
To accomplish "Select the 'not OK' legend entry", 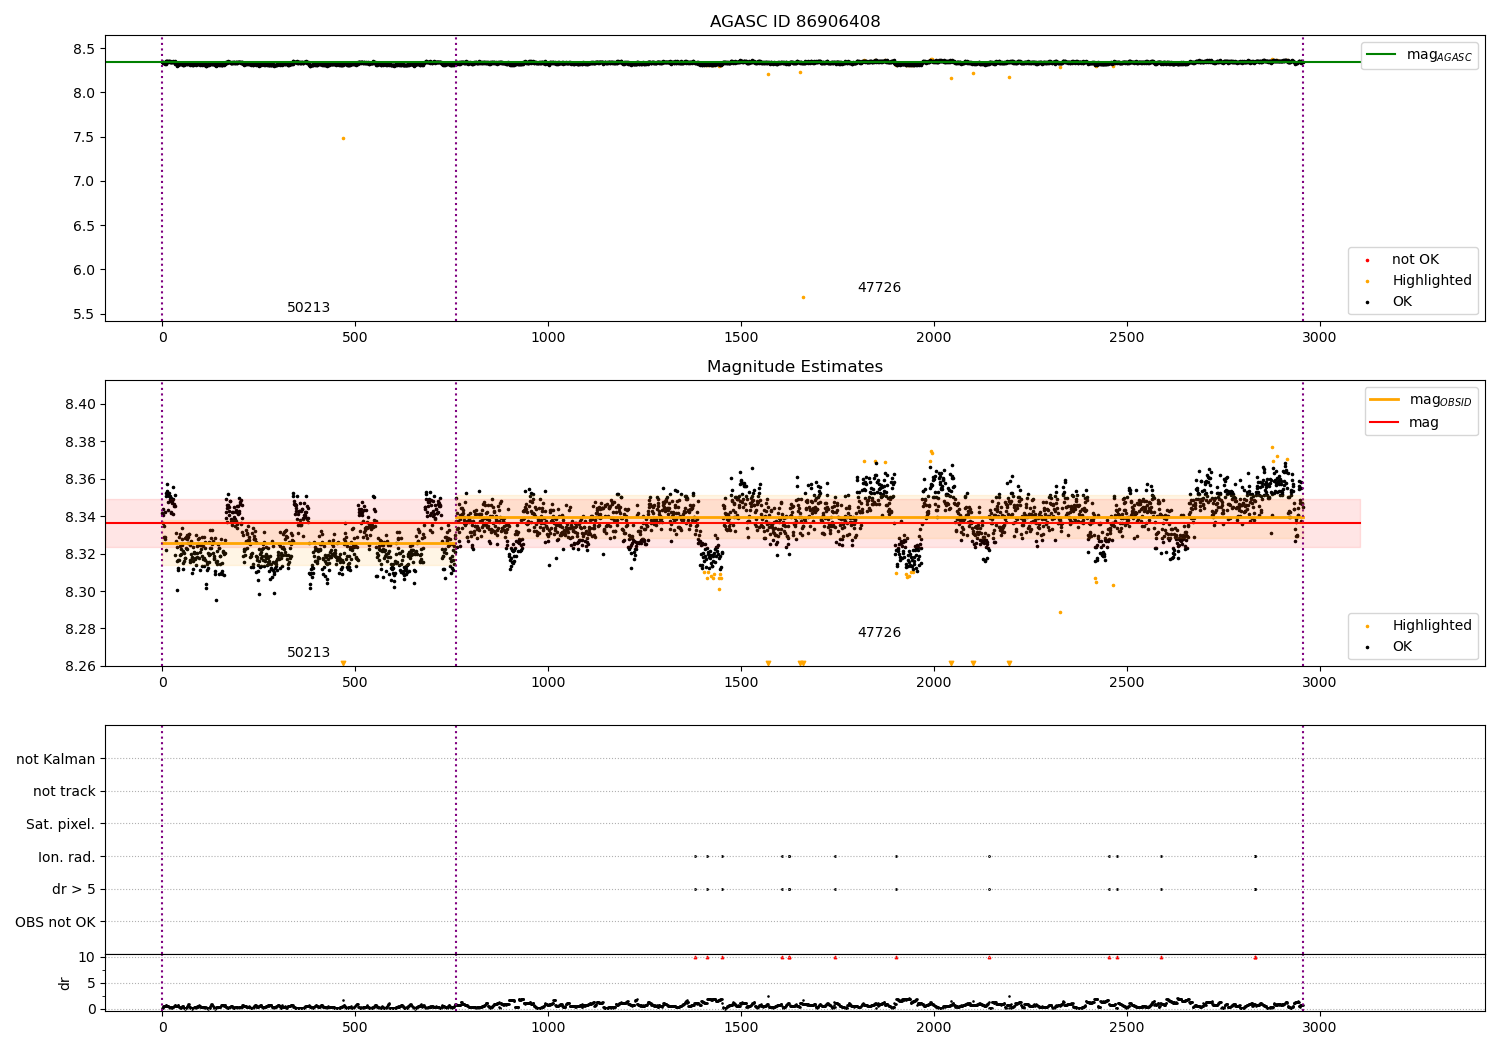I will click(1415, 260).
